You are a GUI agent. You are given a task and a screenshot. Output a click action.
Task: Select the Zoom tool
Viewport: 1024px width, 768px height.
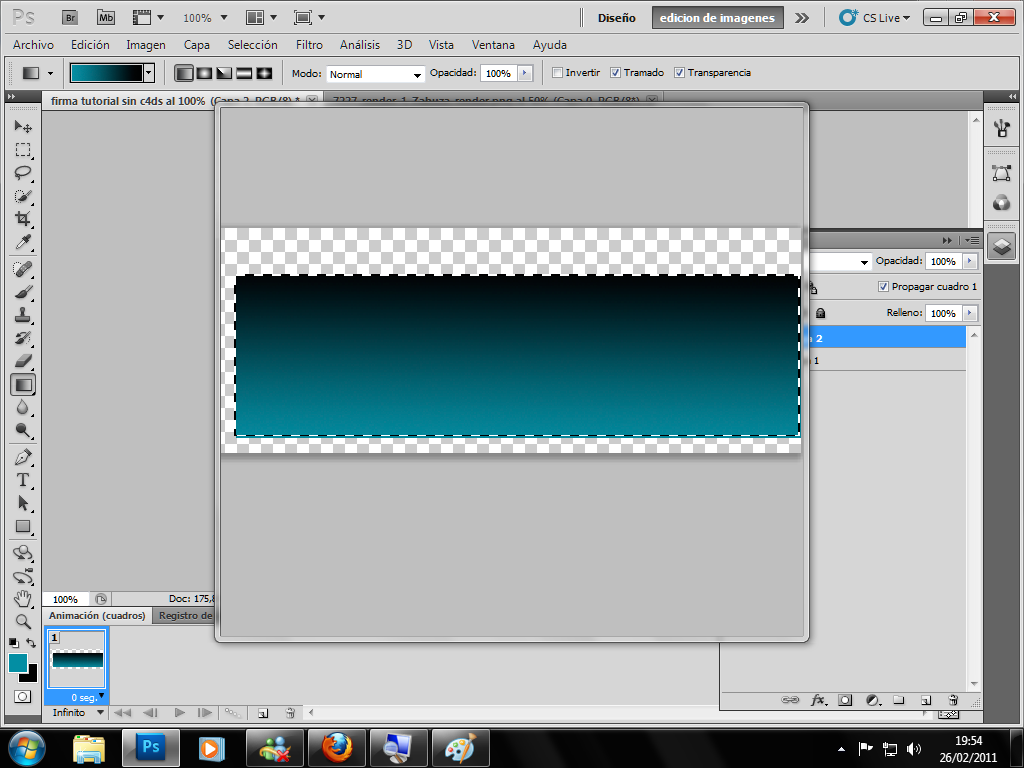pyautogui.click(x=23, y=621)
